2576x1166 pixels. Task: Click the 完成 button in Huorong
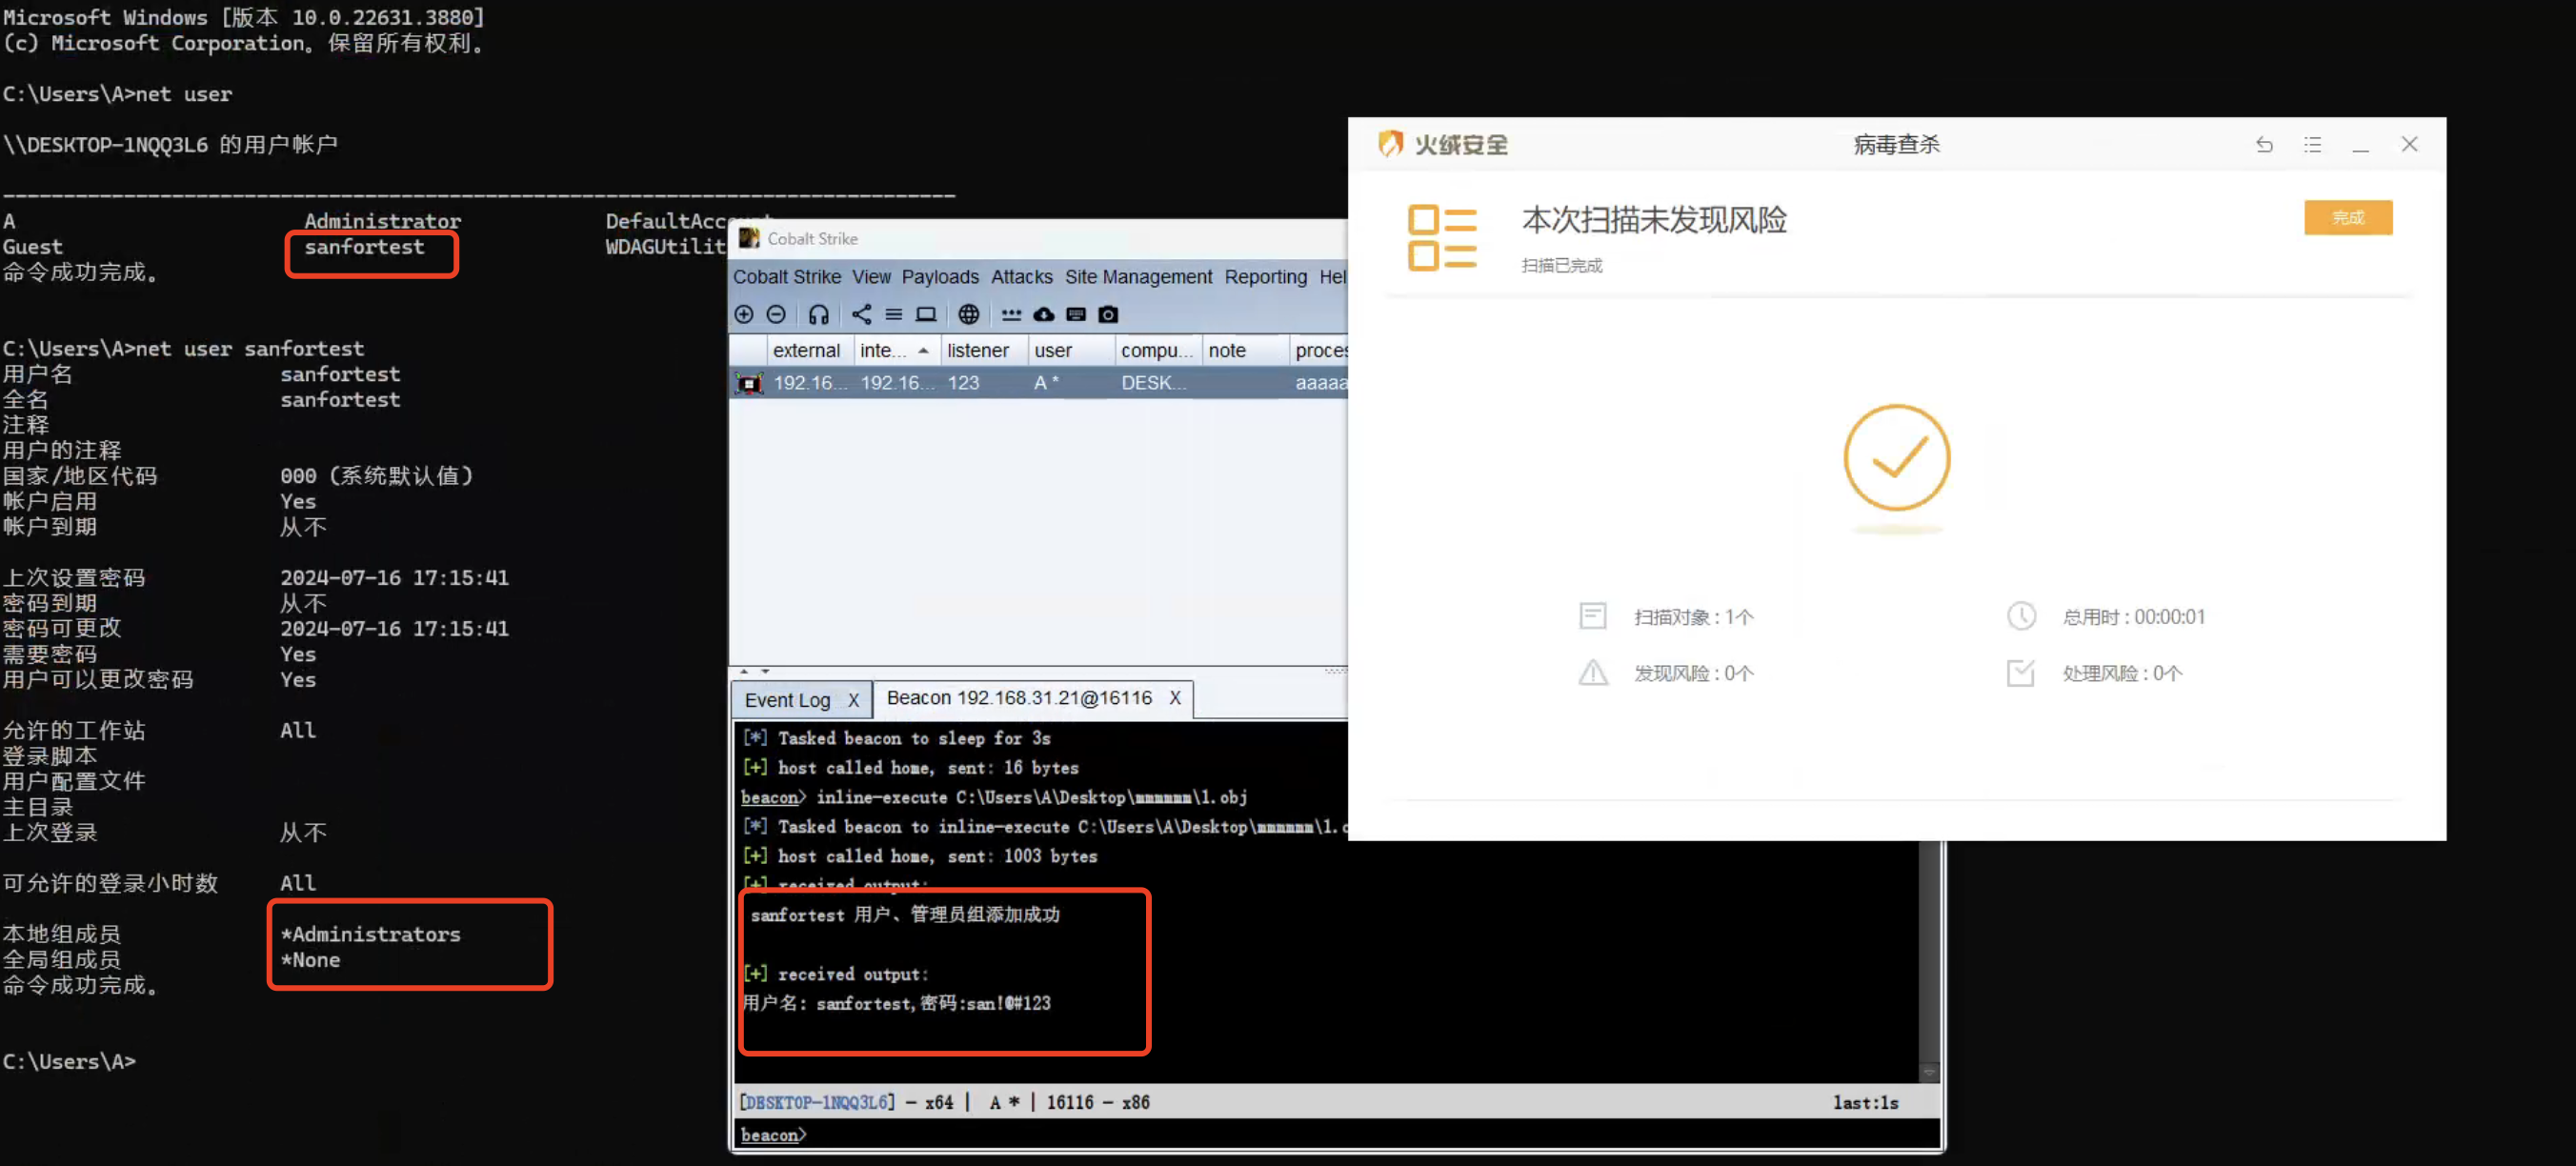(x=2348, y=218)
